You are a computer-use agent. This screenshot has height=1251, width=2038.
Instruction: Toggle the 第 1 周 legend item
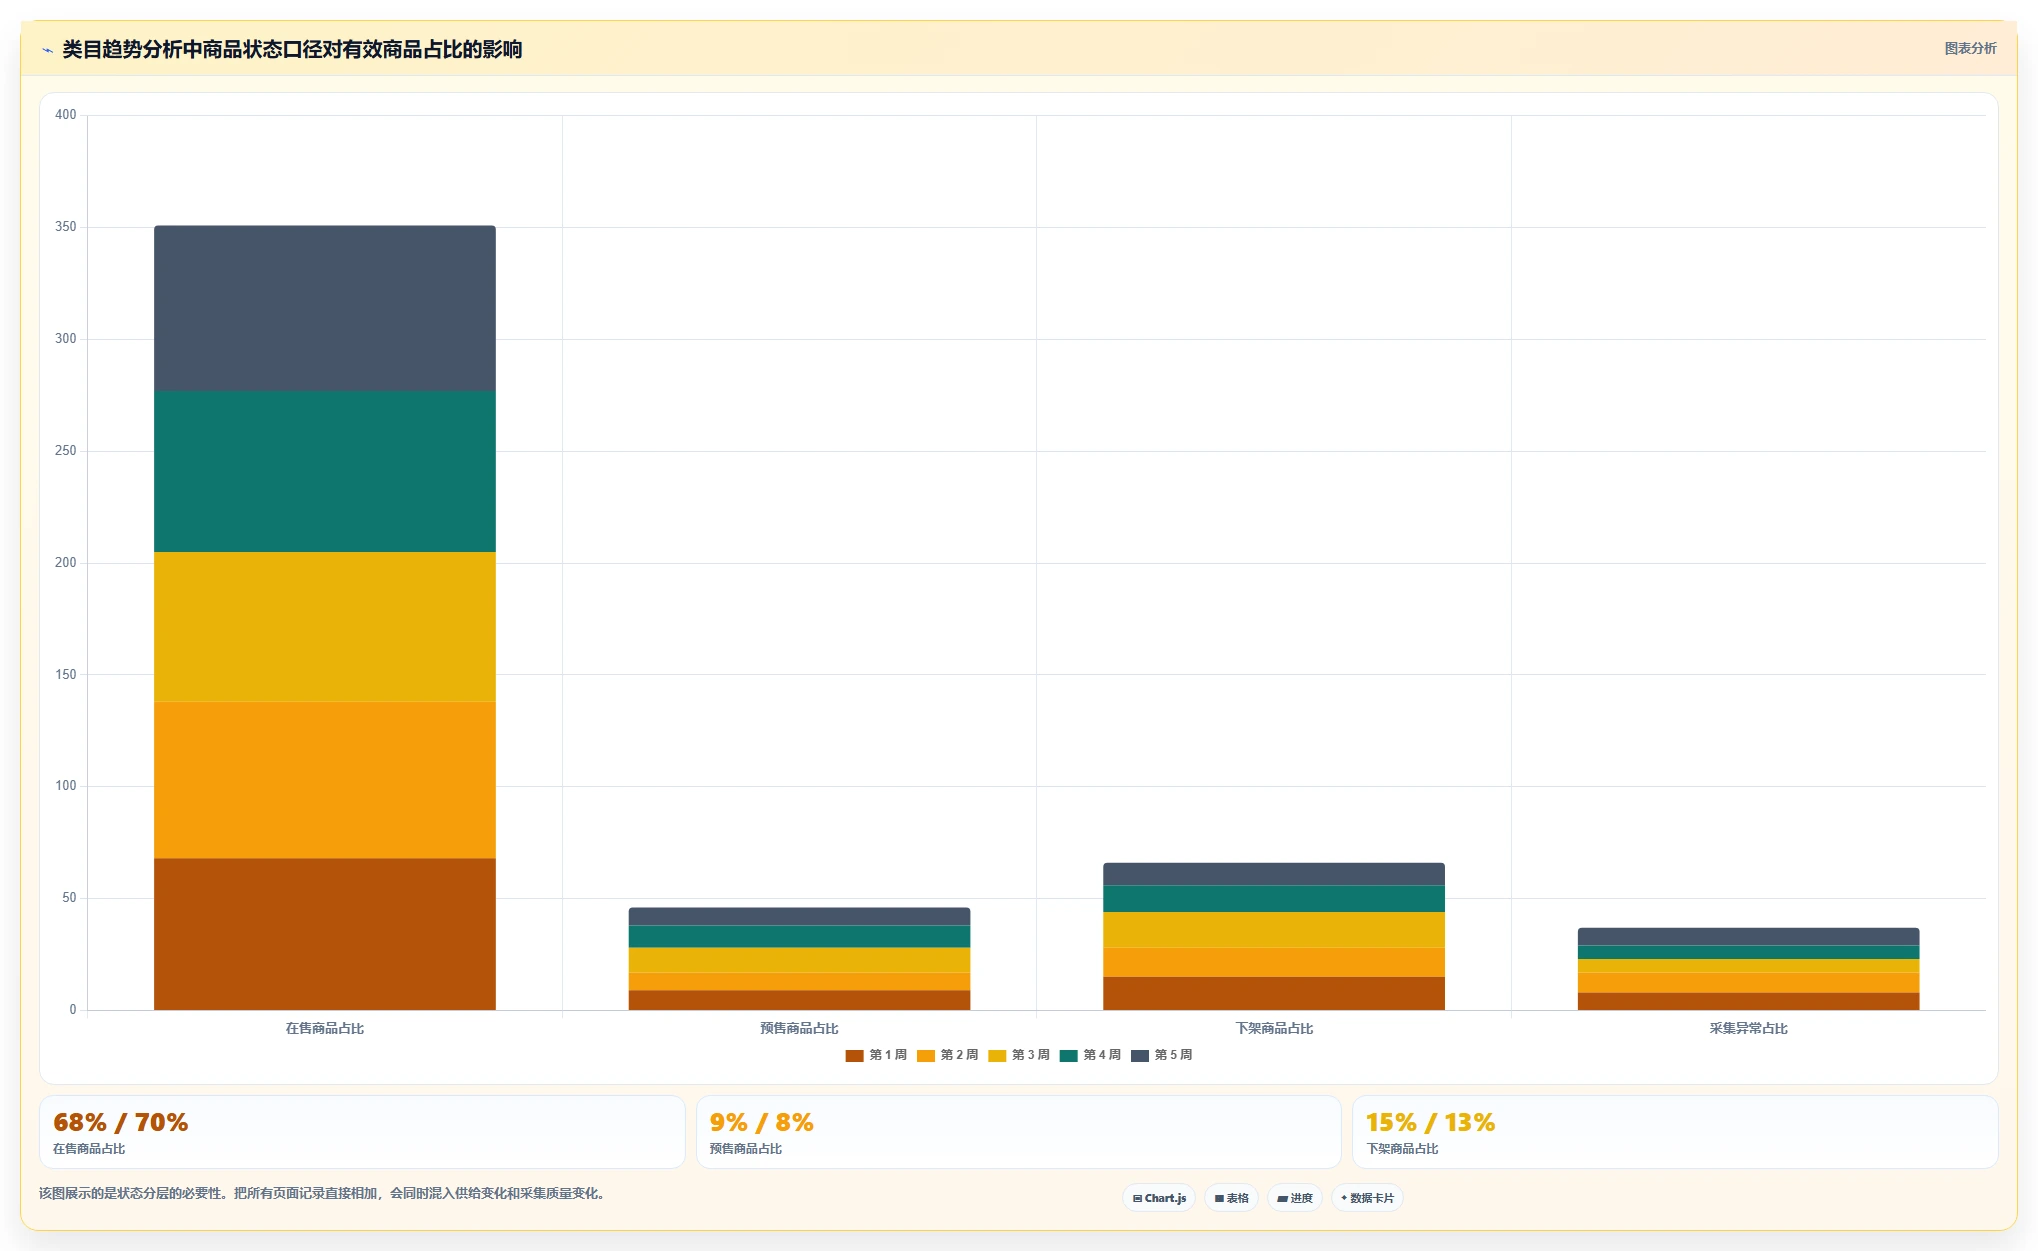[876, 1055]
